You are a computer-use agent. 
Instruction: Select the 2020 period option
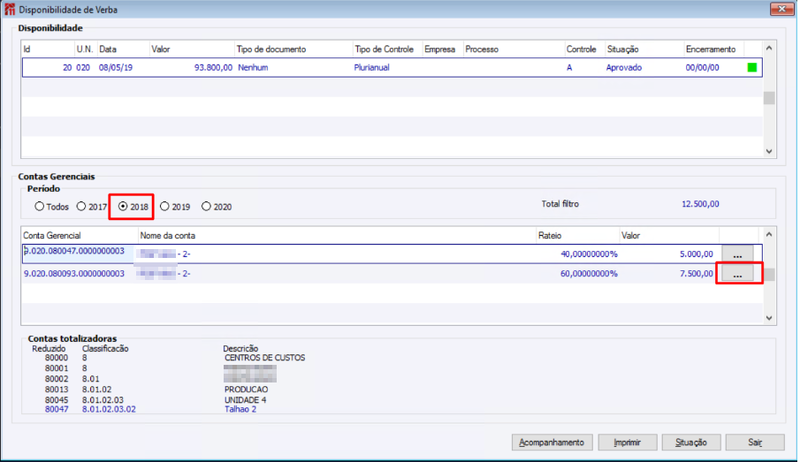coord(206,207)
